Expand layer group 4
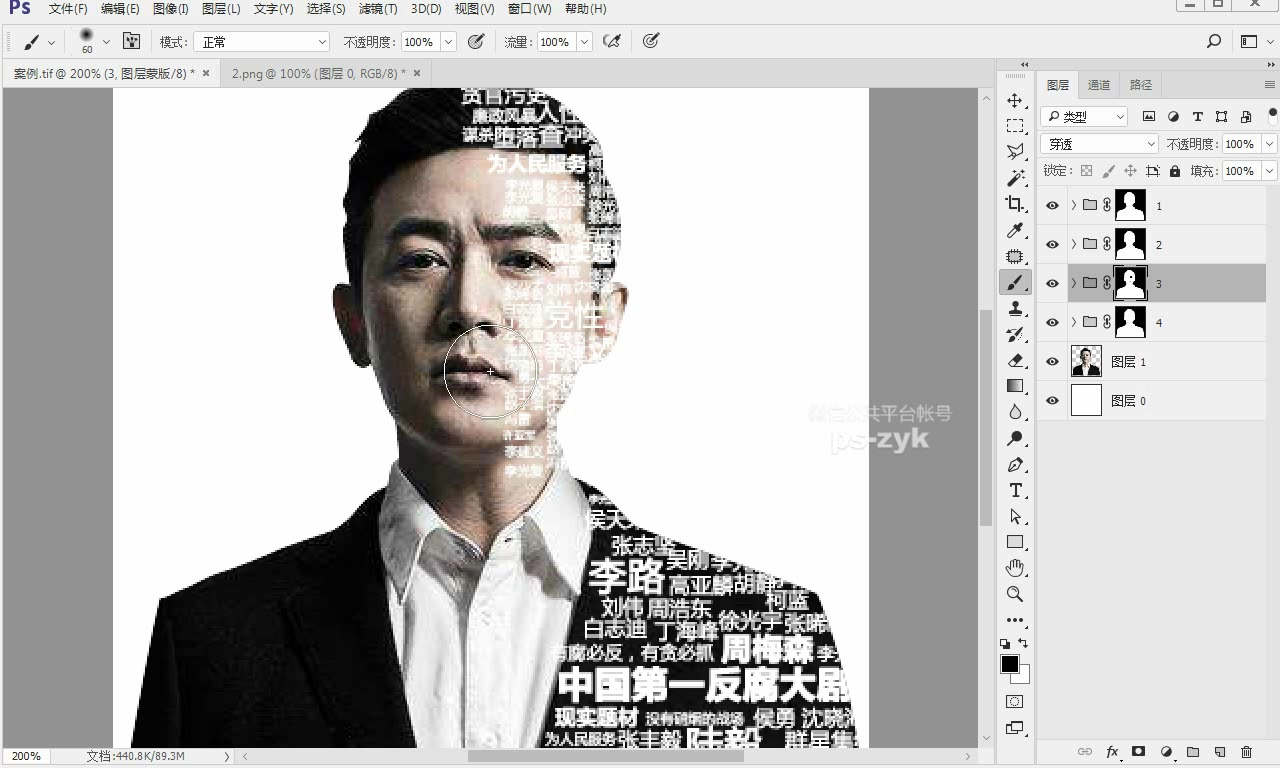 (1073, 322)
